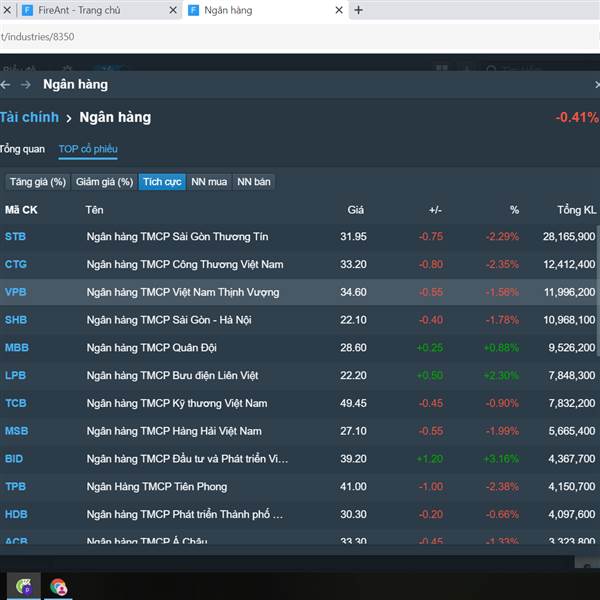This screenshot has width=600, height=600.
Task: Click Ngân hàng TMCP Hàng Hải Việt Nam
Action: click(x=174, y=432)
